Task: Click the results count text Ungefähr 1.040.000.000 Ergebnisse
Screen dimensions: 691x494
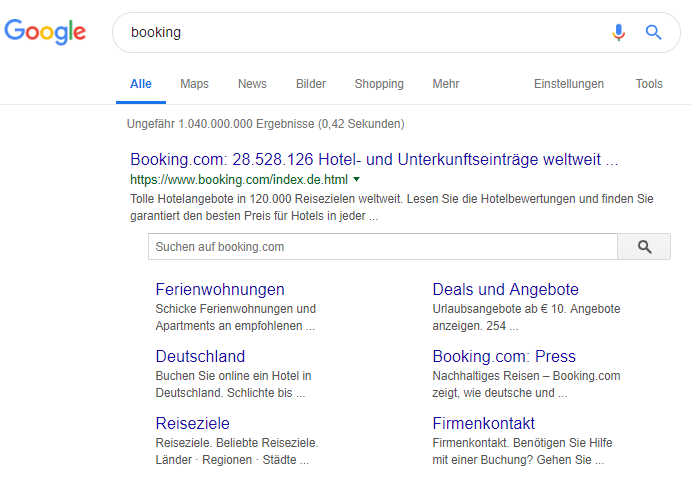Action: point(220,124)
